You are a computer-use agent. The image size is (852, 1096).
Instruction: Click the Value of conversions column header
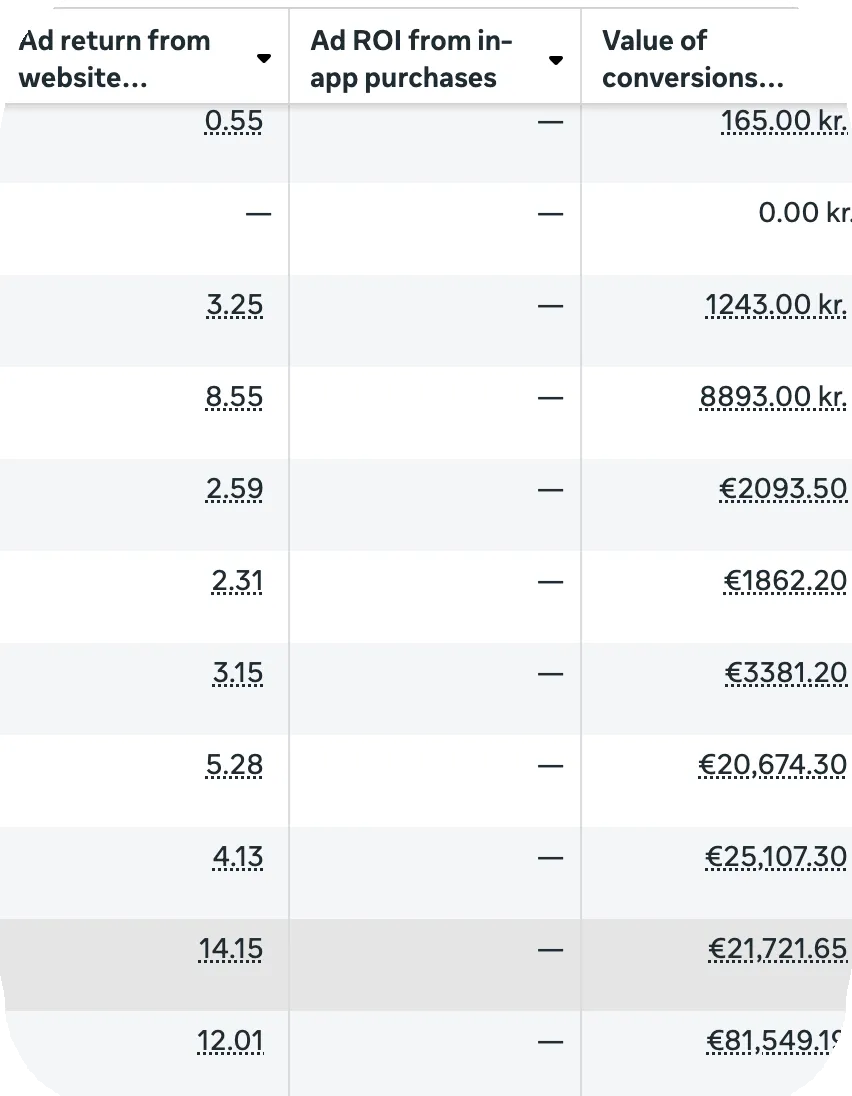[693, 59]
